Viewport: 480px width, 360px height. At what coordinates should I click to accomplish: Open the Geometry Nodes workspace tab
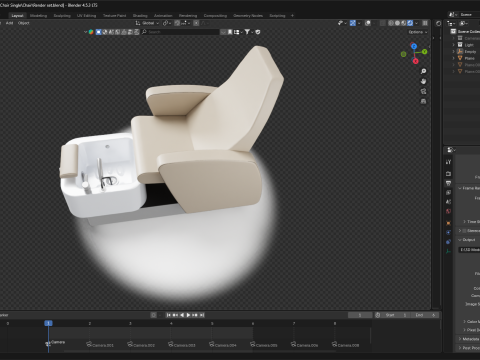click(x=248, y=16)
